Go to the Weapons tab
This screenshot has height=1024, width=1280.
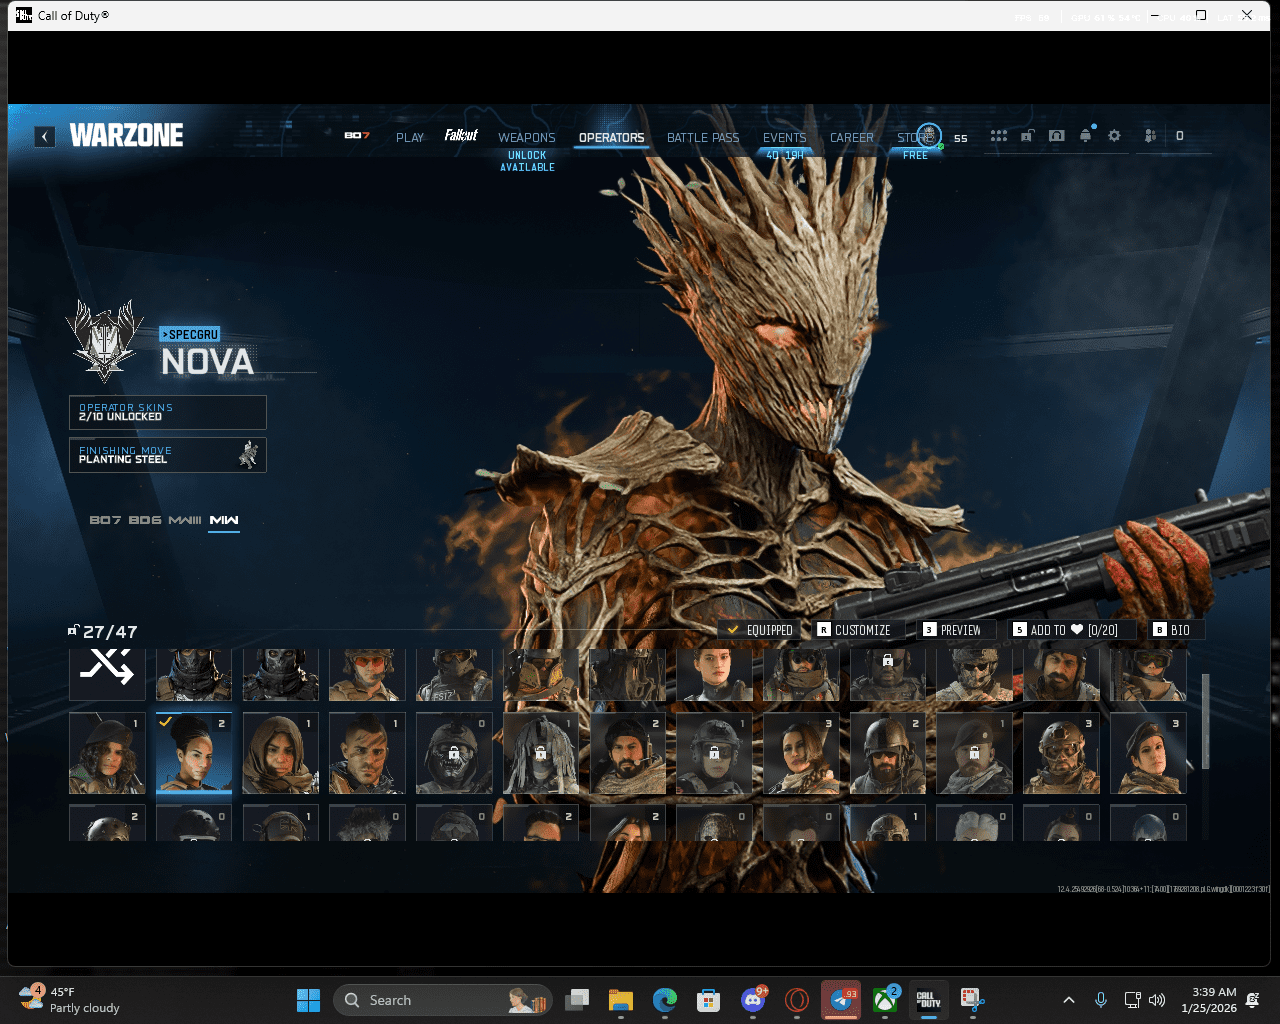tap(527, 138)
